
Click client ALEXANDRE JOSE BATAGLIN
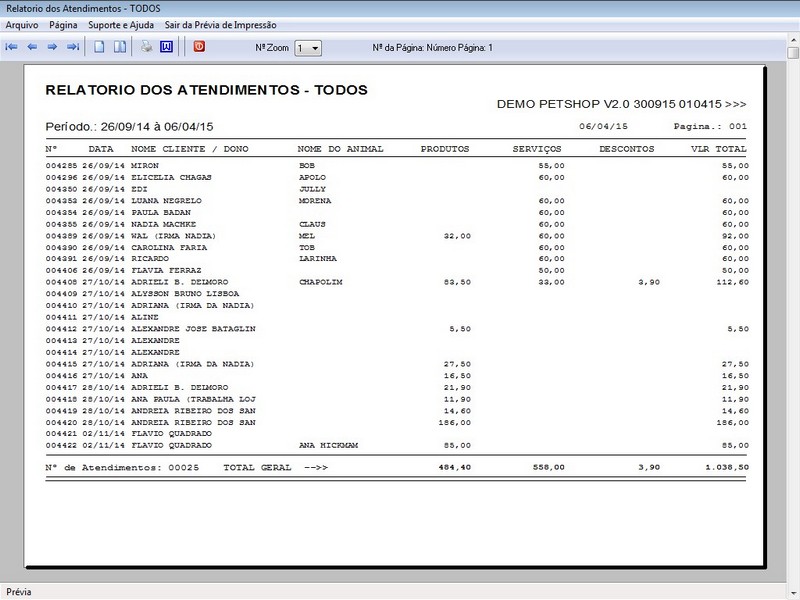193,329
